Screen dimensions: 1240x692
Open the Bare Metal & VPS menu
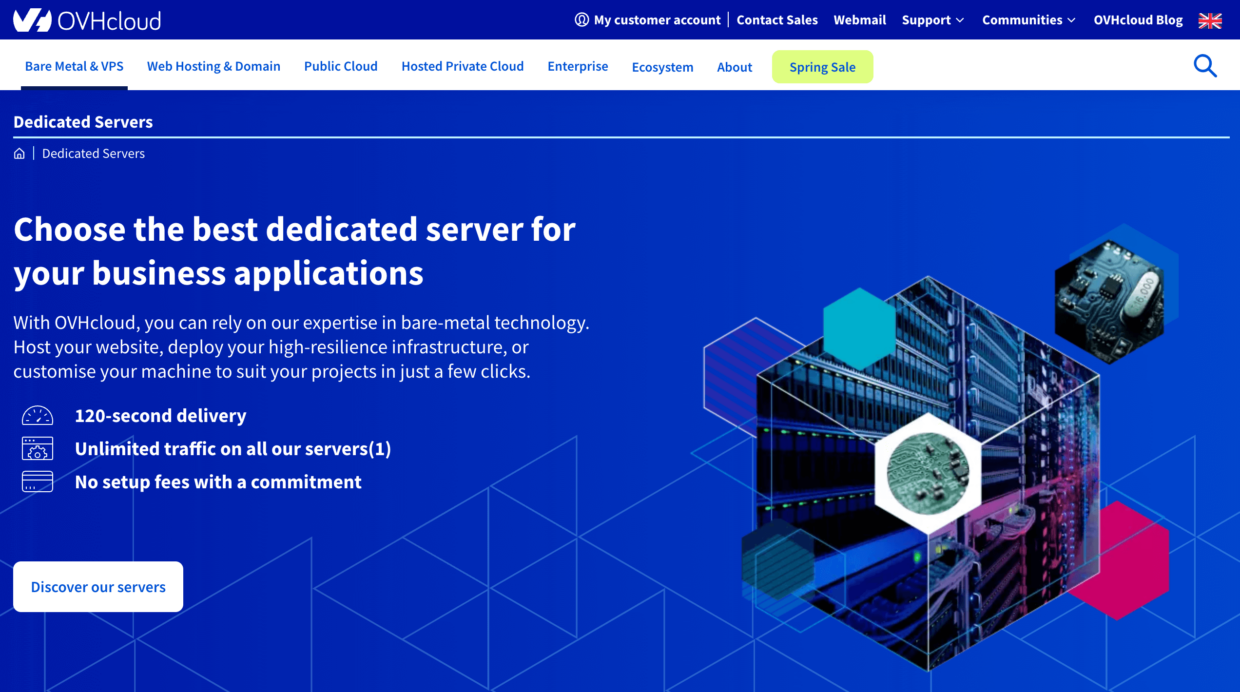74,66
